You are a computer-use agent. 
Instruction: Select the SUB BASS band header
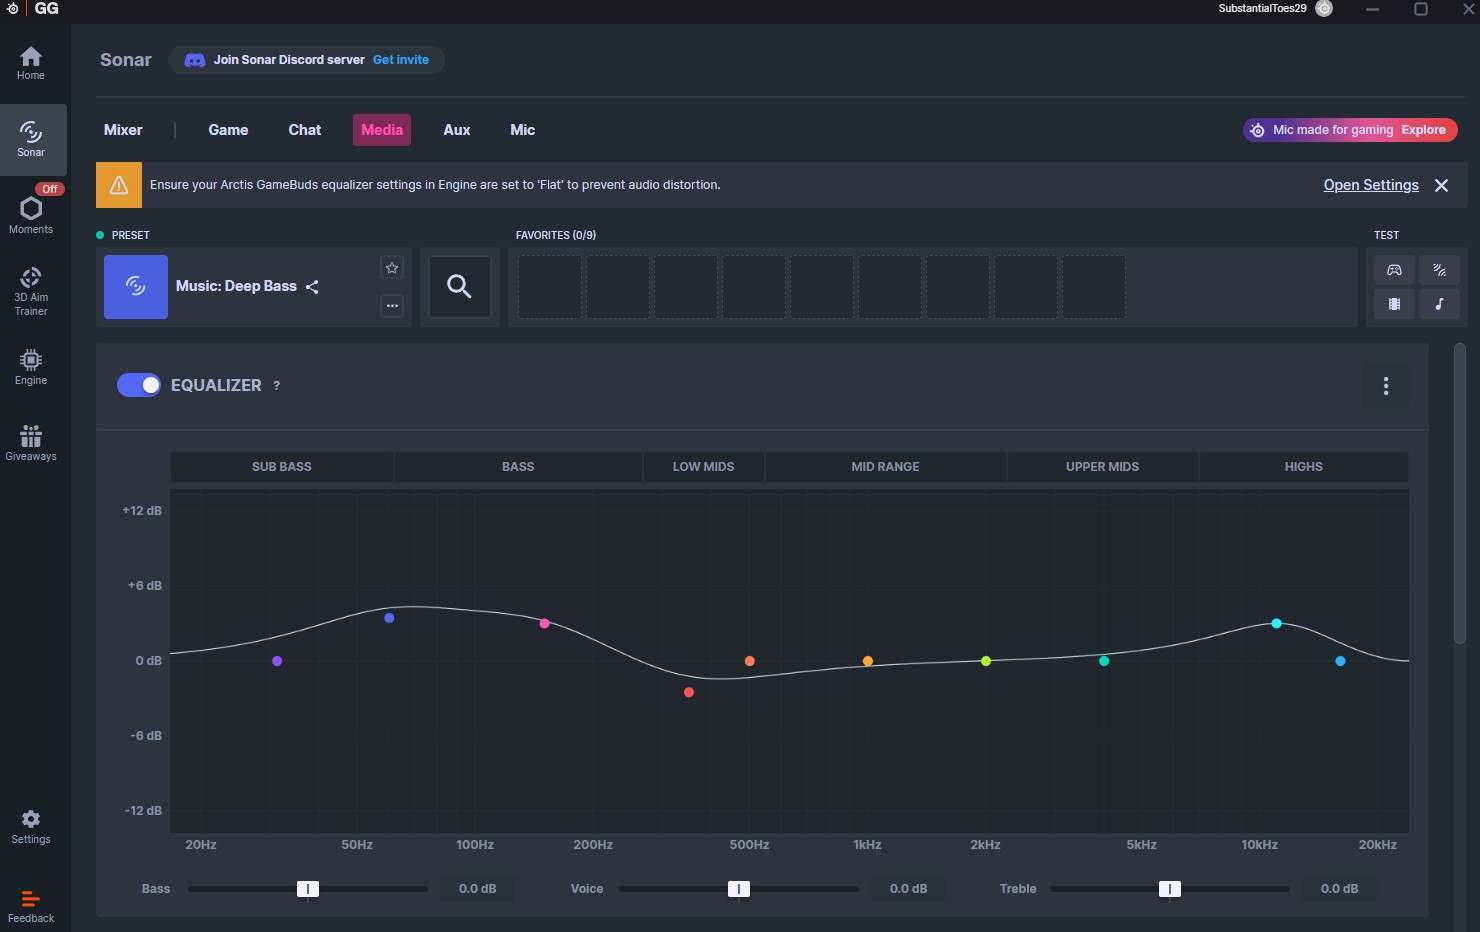282,467
